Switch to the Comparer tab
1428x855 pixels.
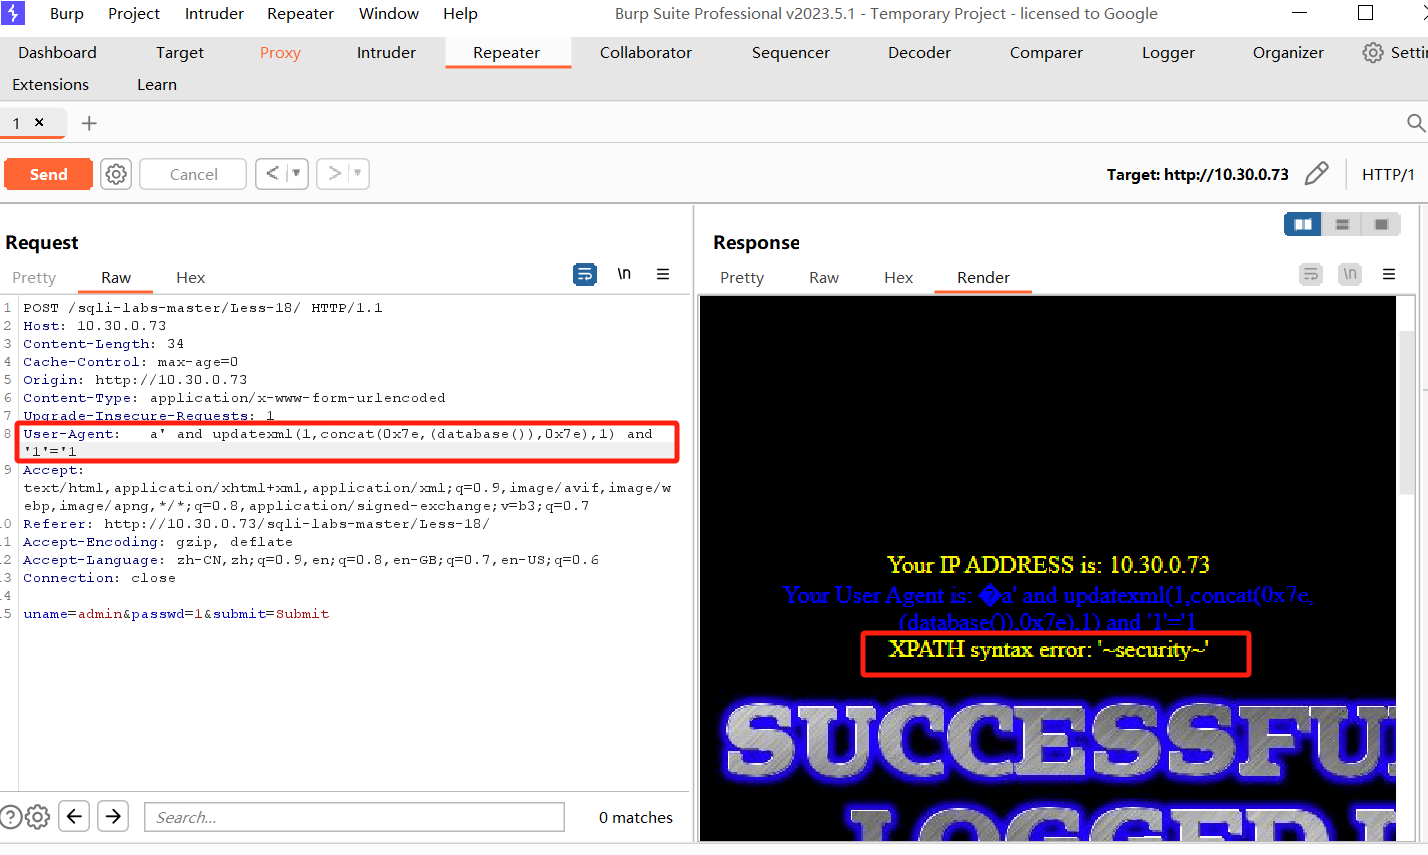point(1046,53)
